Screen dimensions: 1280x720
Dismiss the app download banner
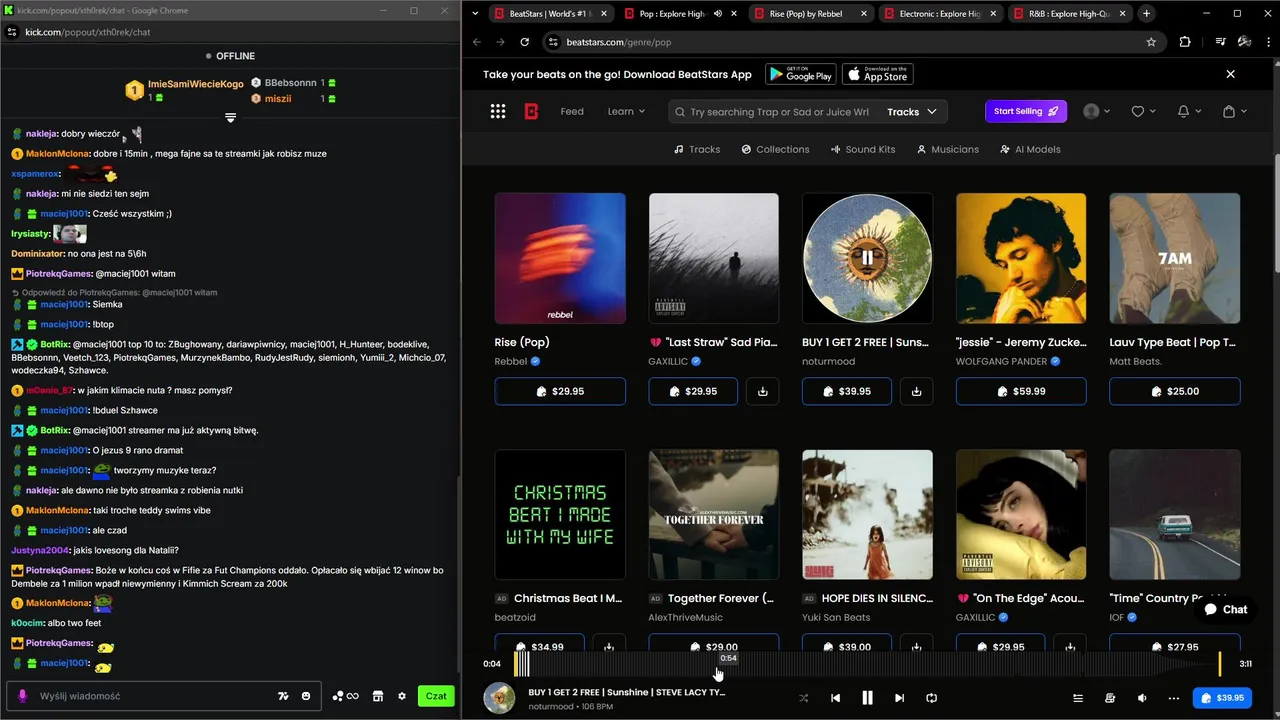[1230, 74]
